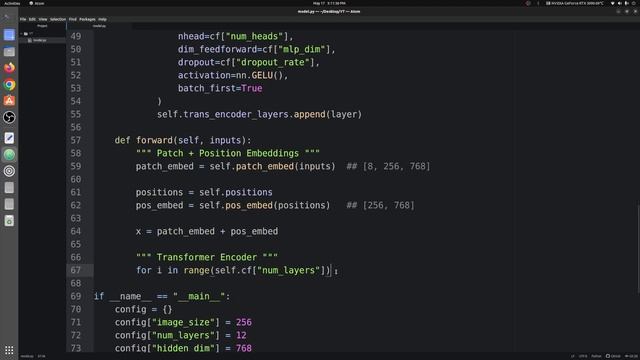The image size is (640, 360).
Task: Open the text editor dock icon
Action: [9, 138]
